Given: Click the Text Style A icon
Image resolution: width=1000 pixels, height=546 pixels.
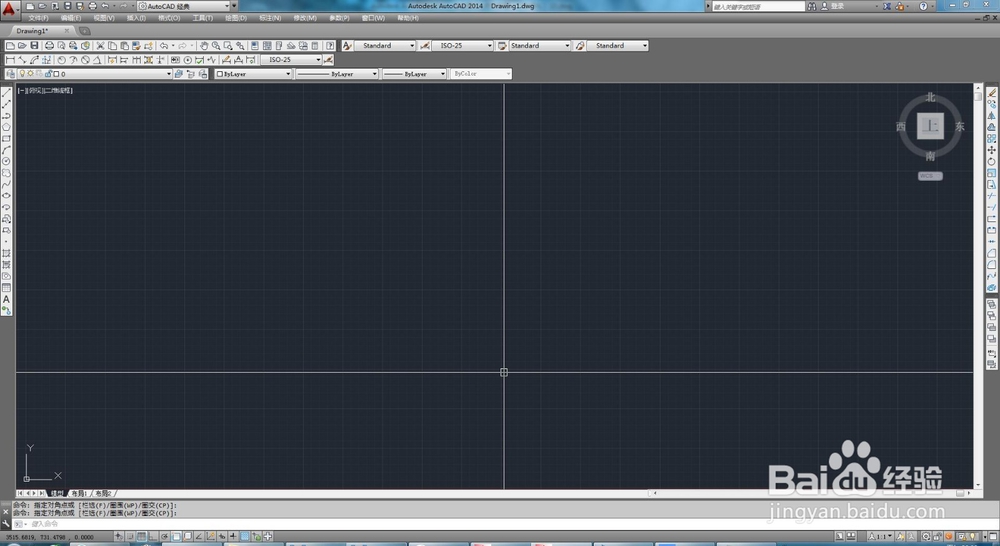Looking at the screenshot, I should point(347,46).
